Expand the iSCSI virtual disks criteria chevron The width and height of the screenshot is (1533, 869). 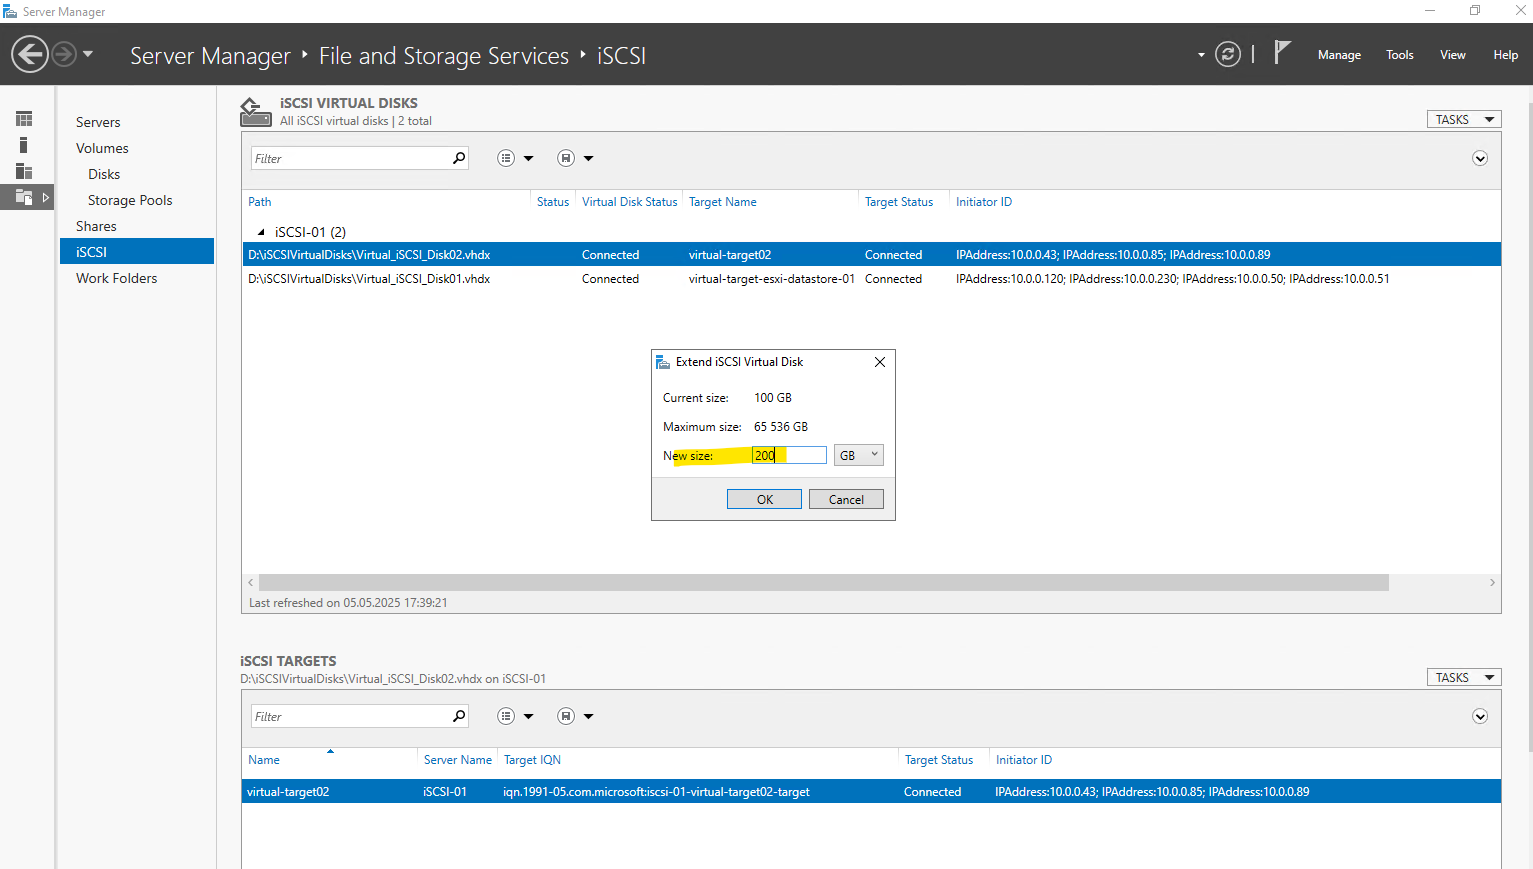click(x=1480, y=158)
